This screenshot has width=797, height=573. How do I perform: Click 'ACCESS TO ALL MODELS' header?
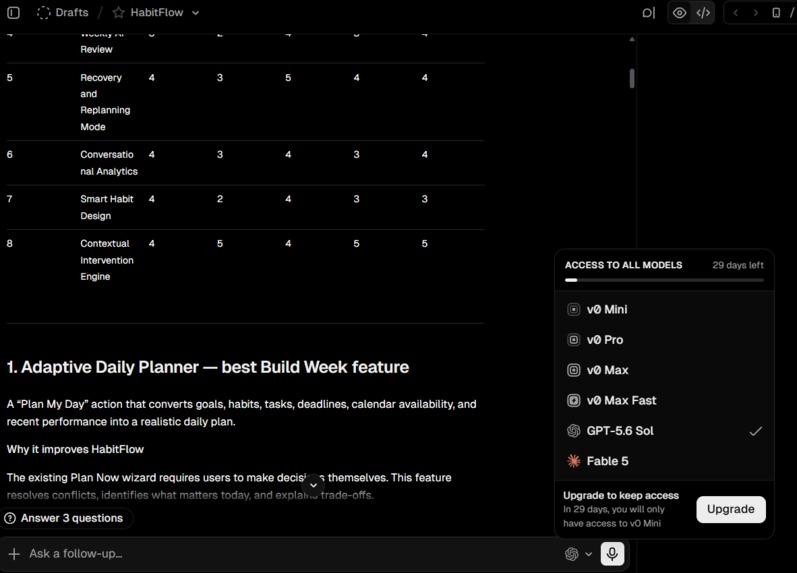tap(624, 265)
